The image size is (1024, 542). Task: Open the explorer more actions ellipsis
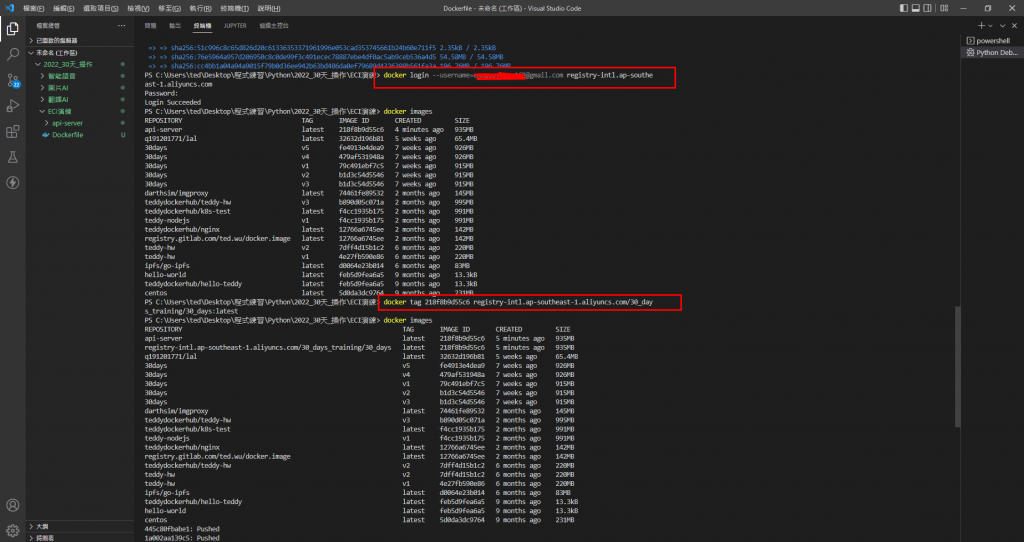[121, 25]
